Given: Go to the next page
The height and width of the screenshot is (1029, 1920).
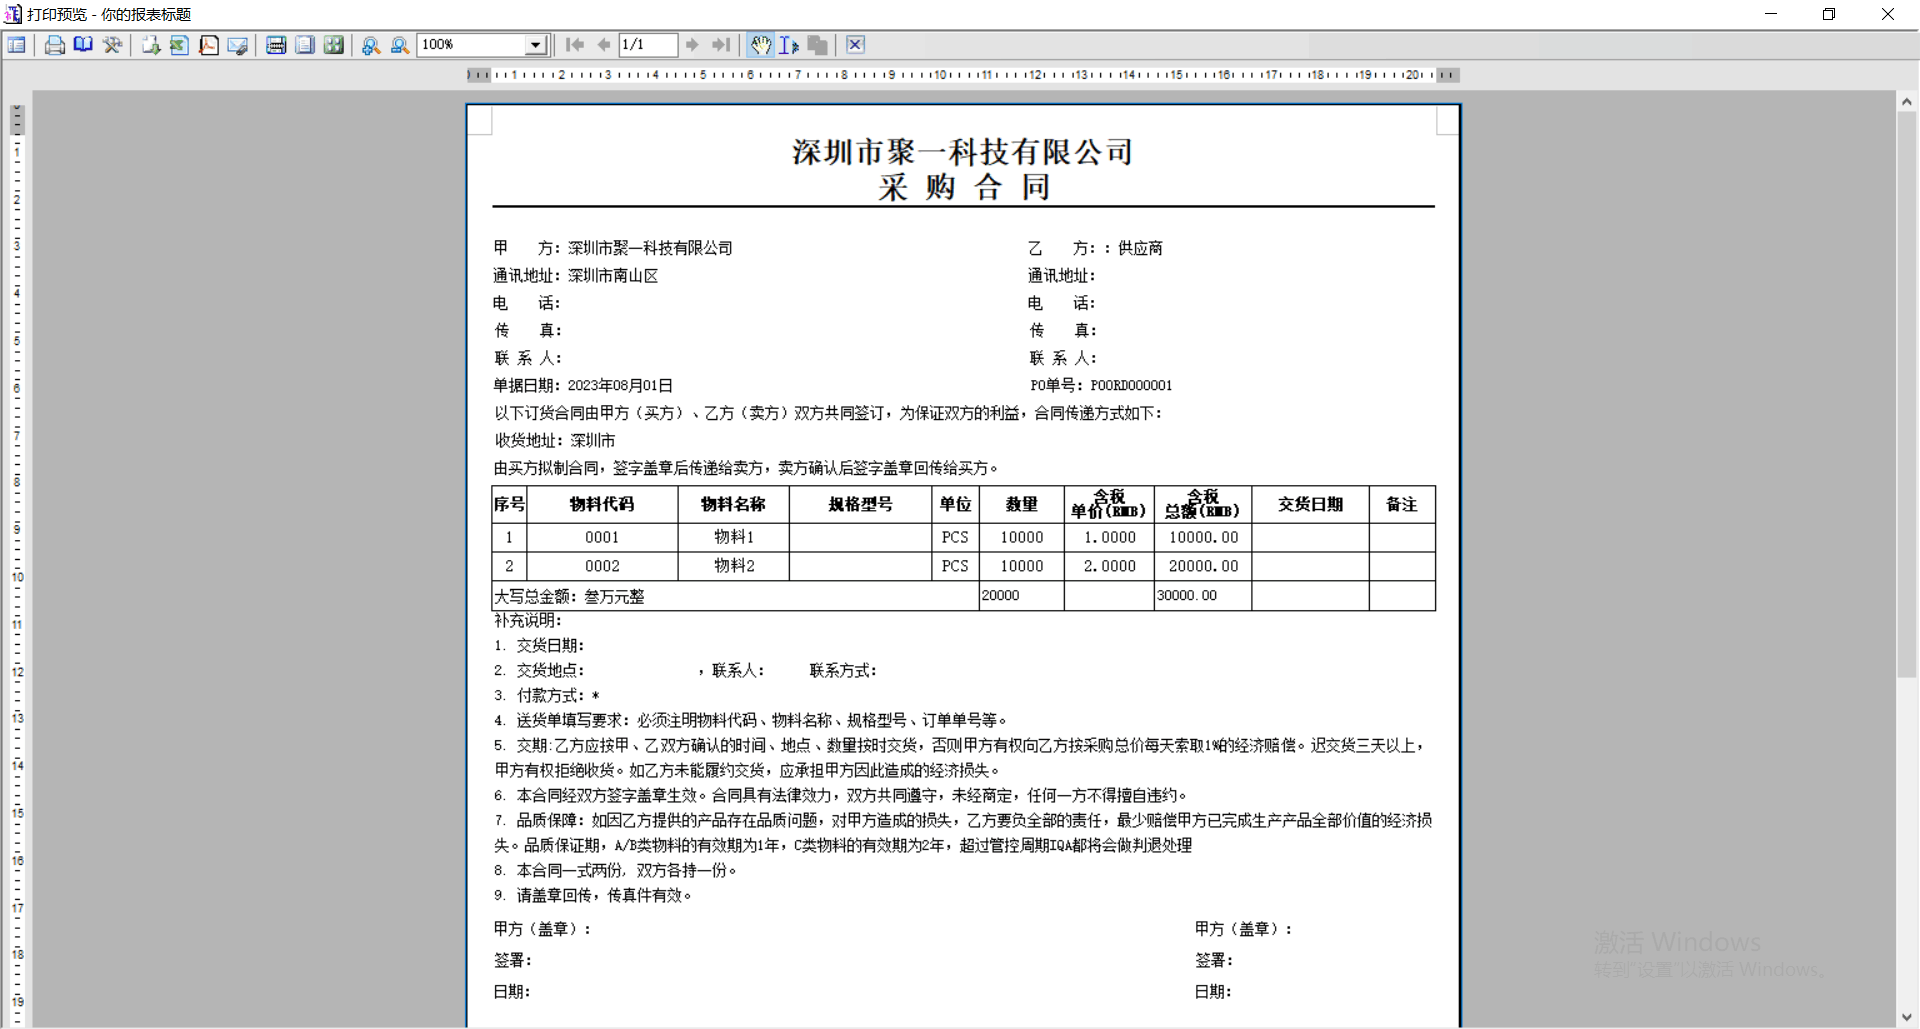Looking at the screenshot, I should tap(692, 45).
